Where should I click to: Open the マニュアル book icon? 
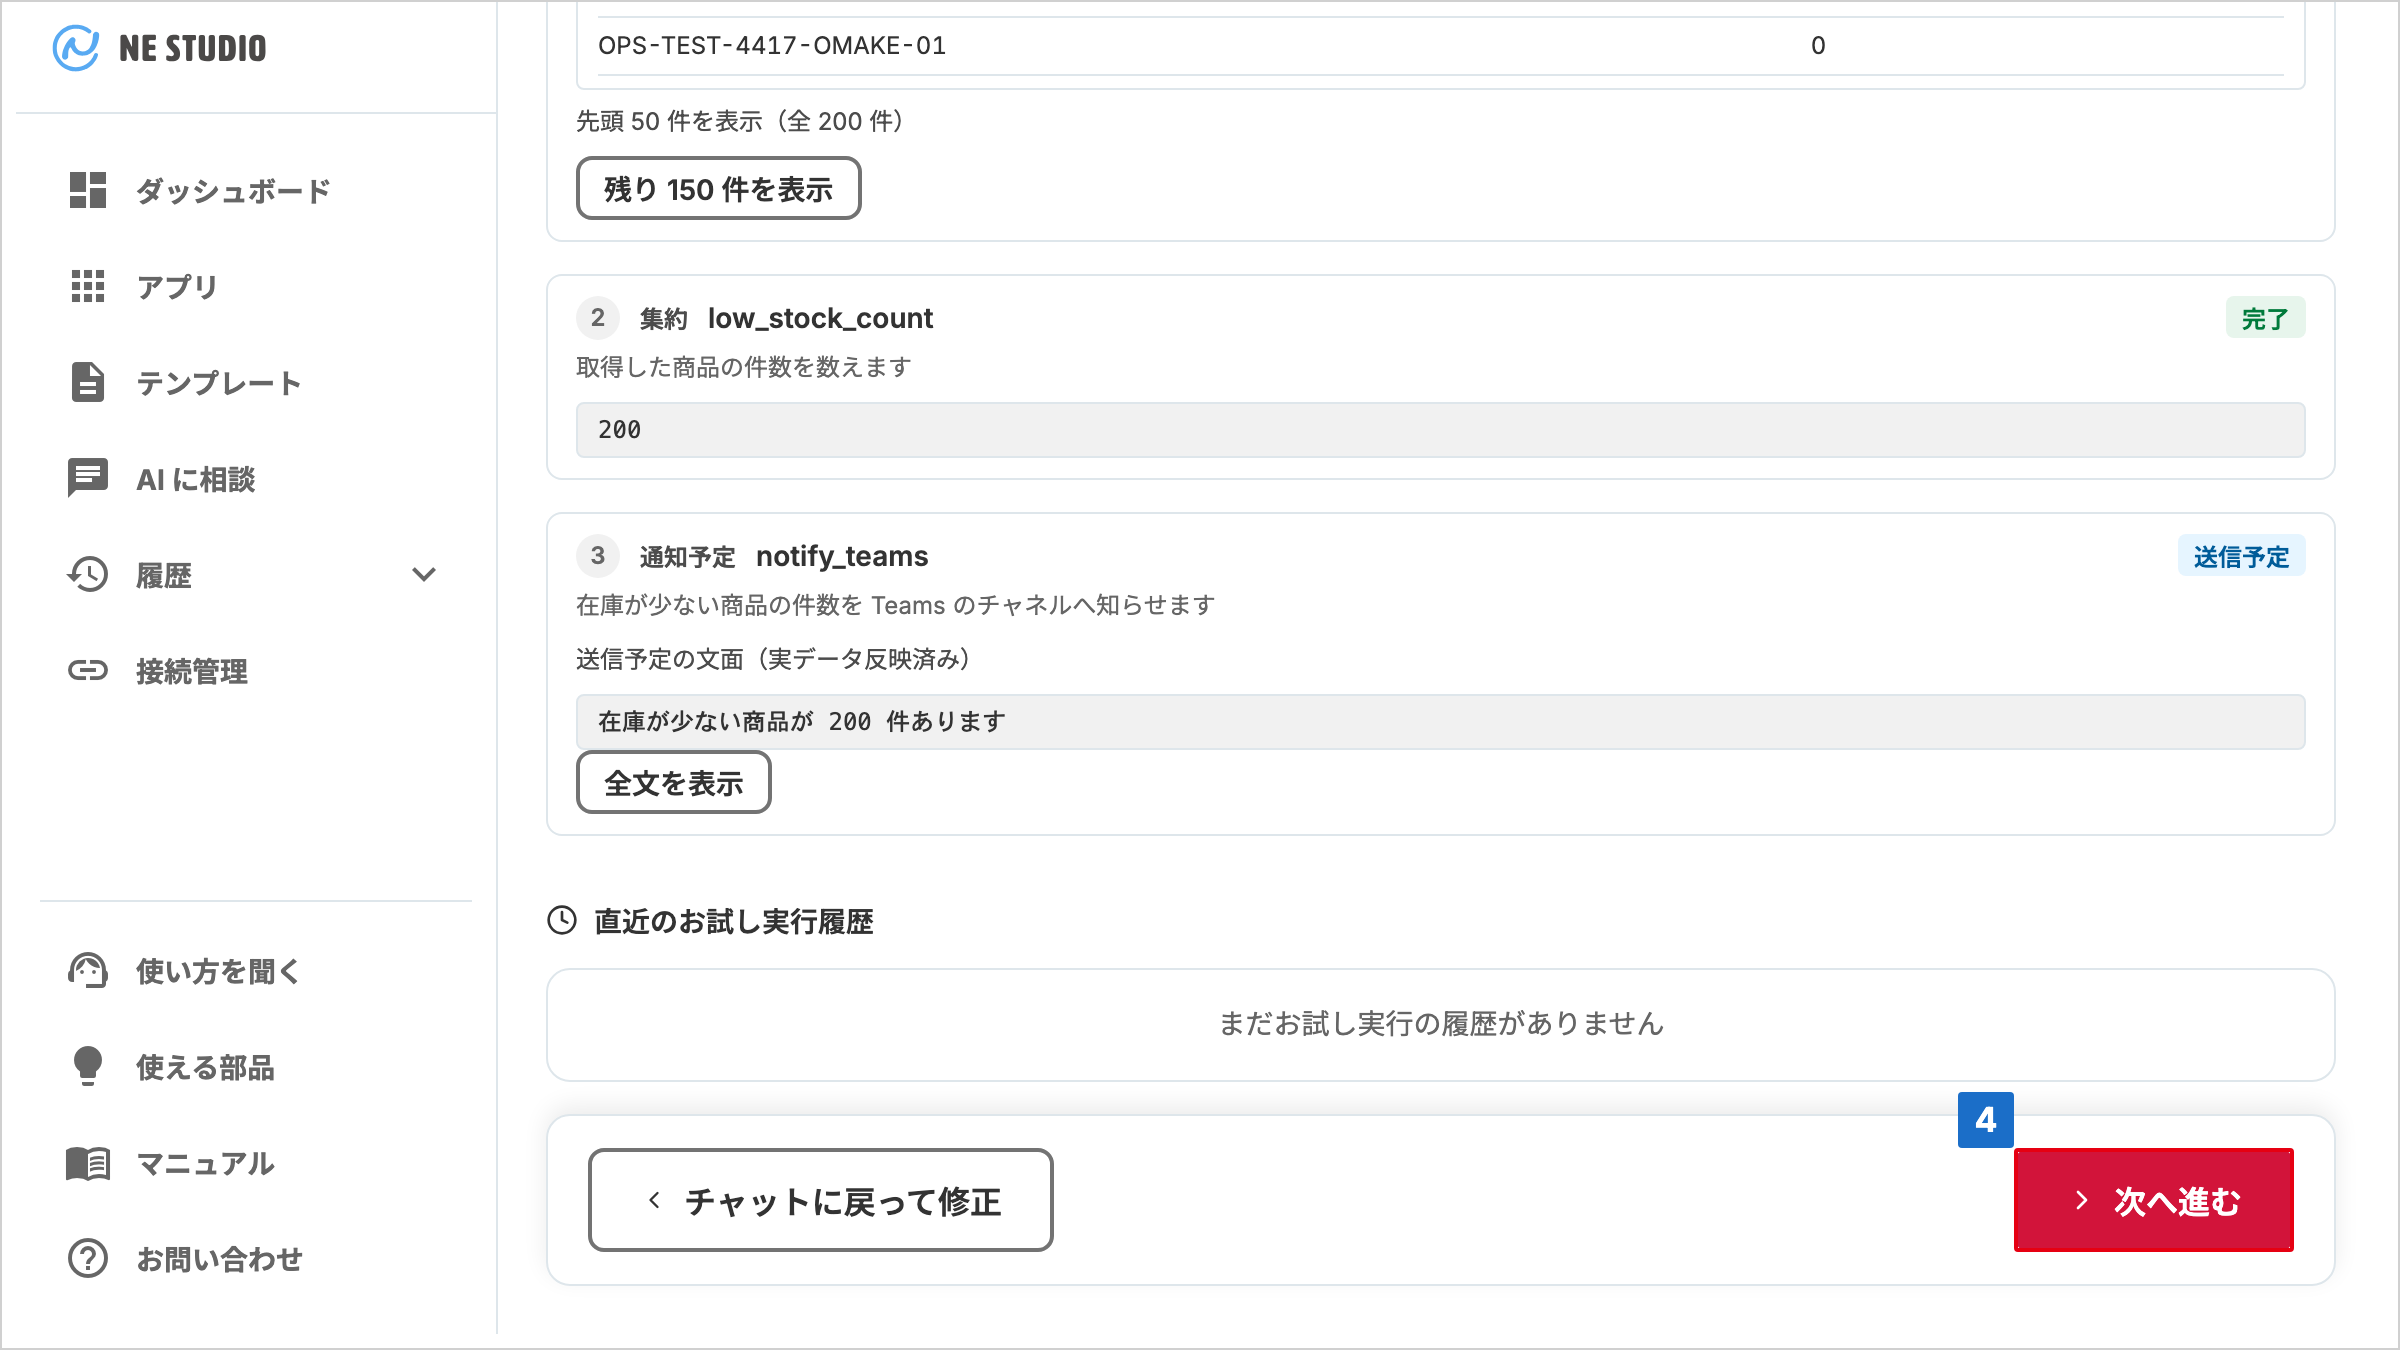point(88,1163)
